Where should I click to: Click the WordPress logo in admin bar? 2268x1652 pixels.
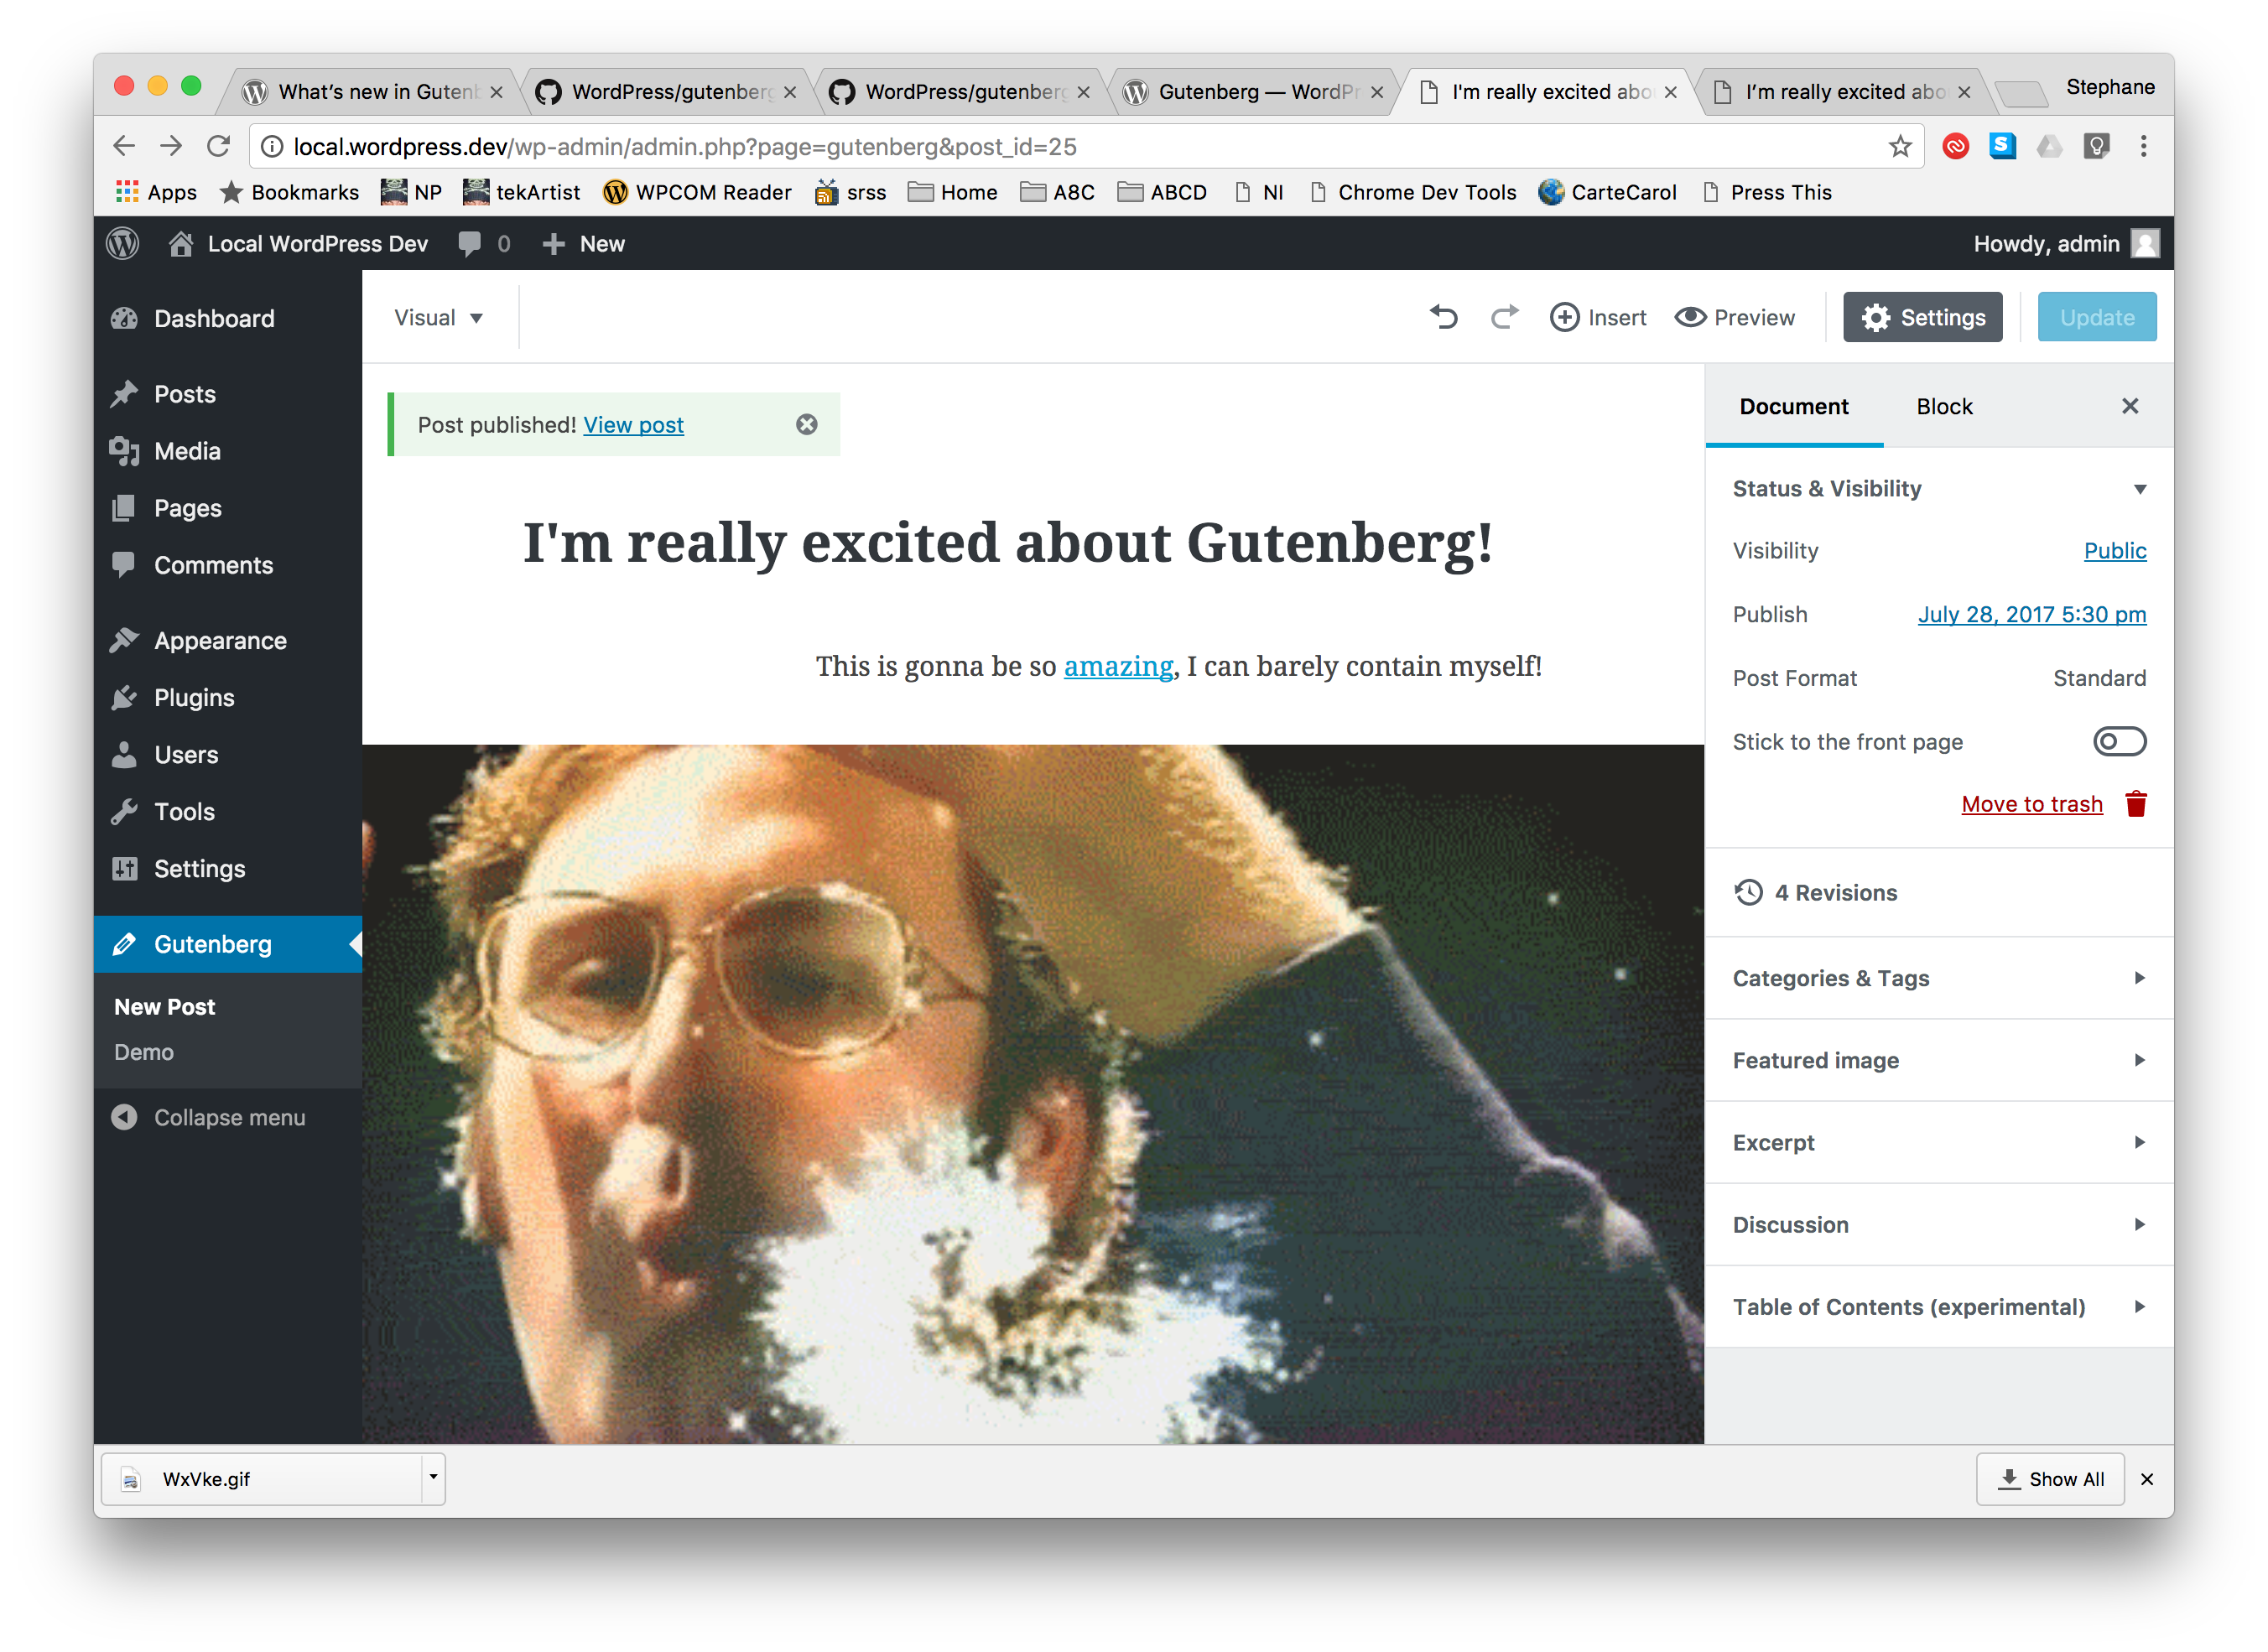click(x=123, y=243)
